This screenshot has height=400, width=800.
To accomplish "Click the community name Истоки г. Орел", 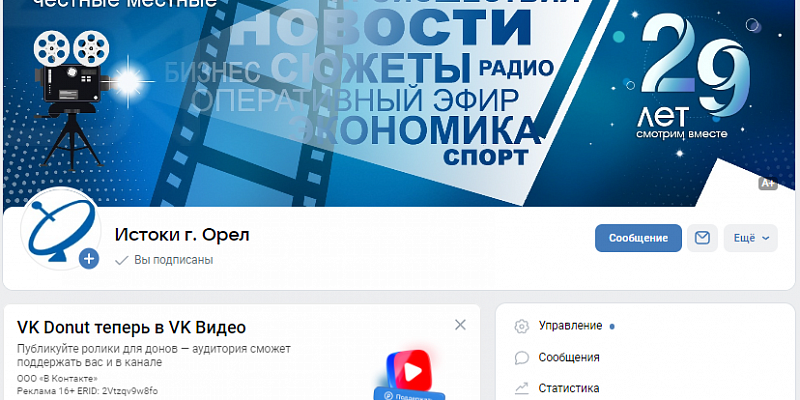I will 182,235.
